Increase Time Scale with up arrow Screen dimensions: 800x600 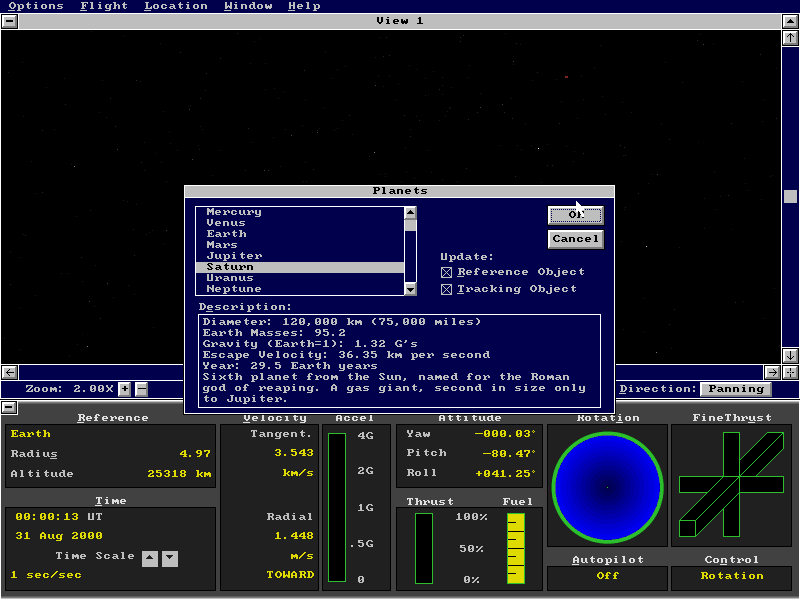tap(150, 558)
